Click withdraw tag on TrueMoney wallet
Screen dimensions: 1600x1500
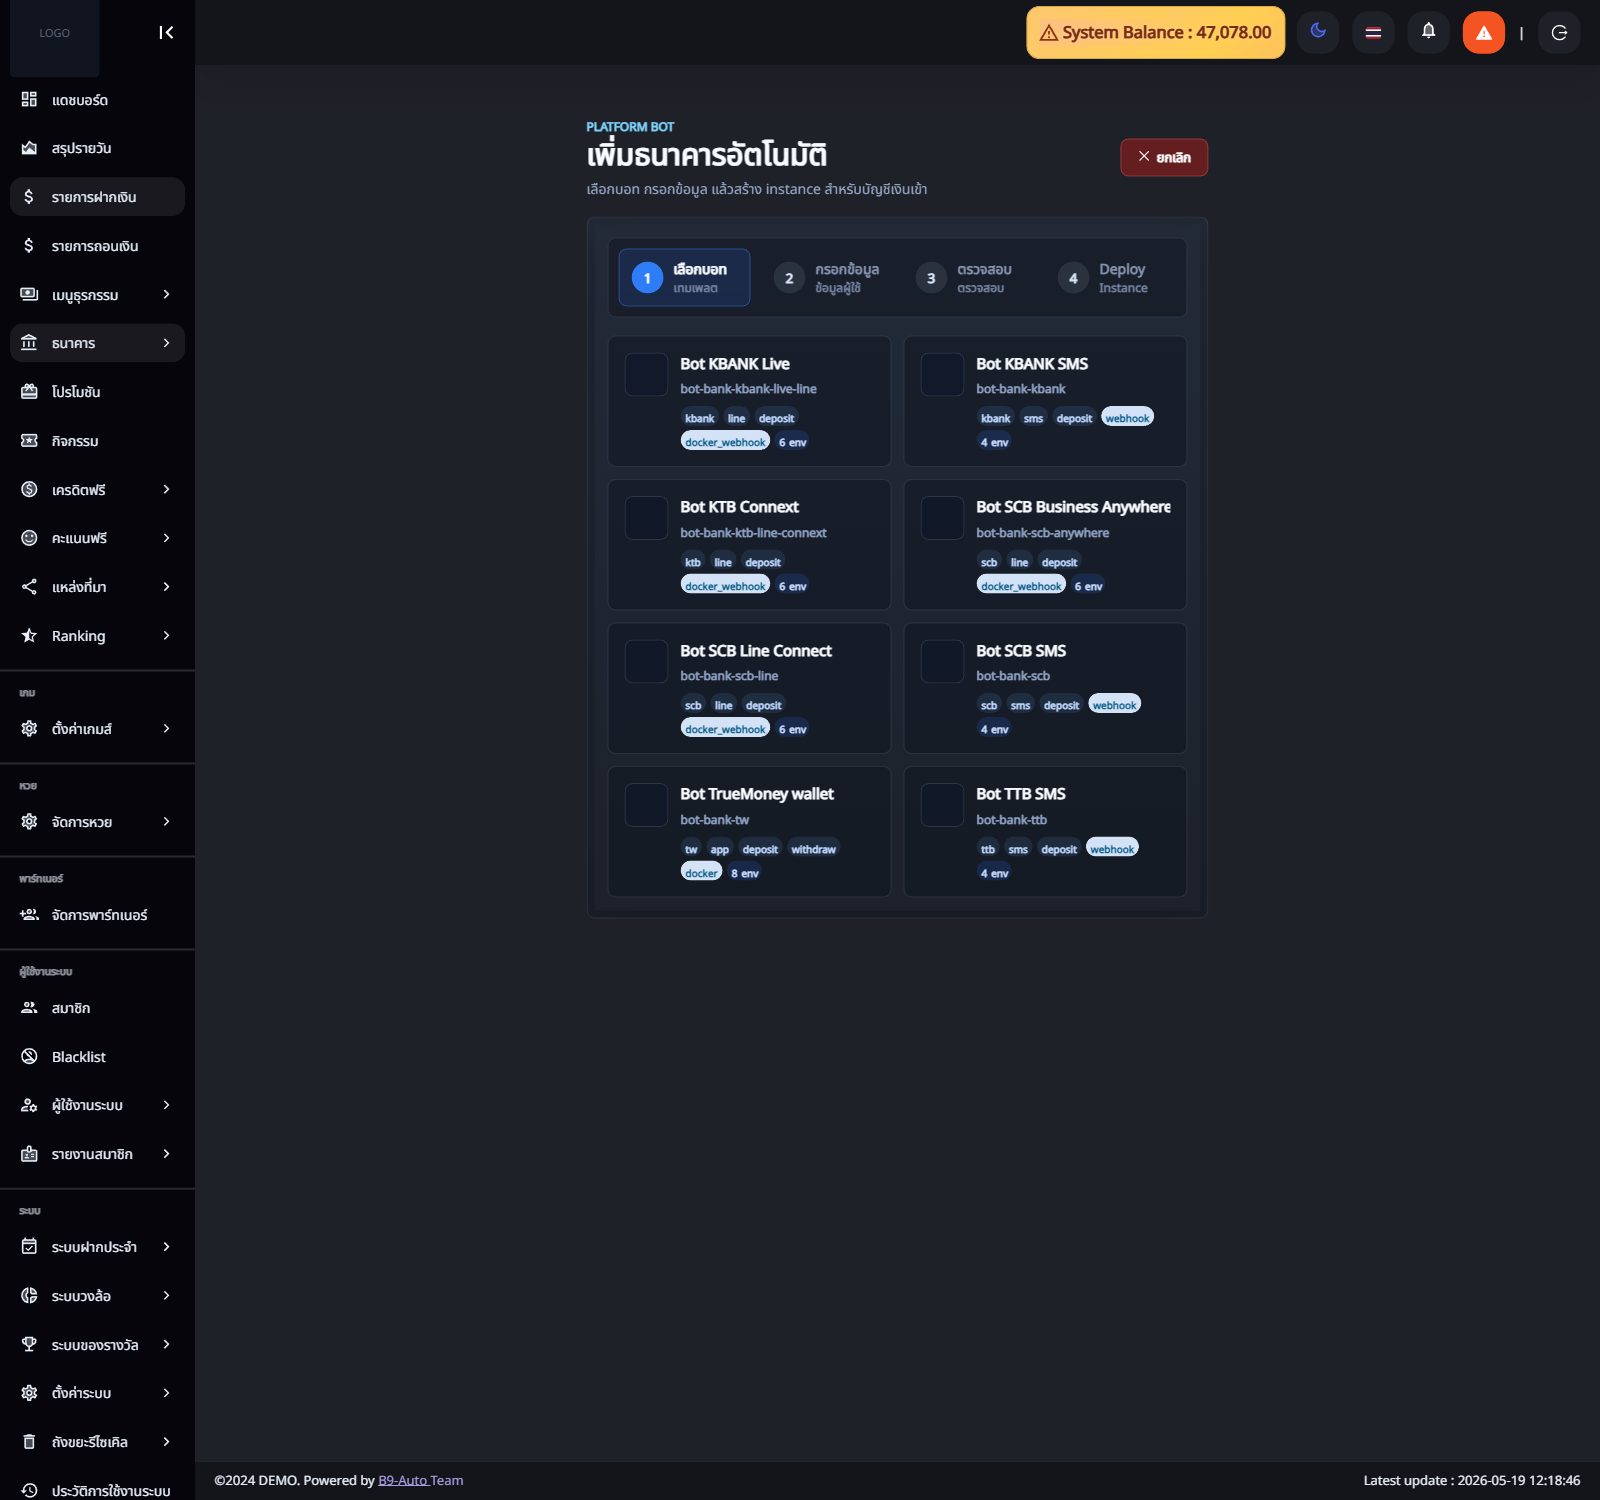pyautogui.click(x=813, y=848)
